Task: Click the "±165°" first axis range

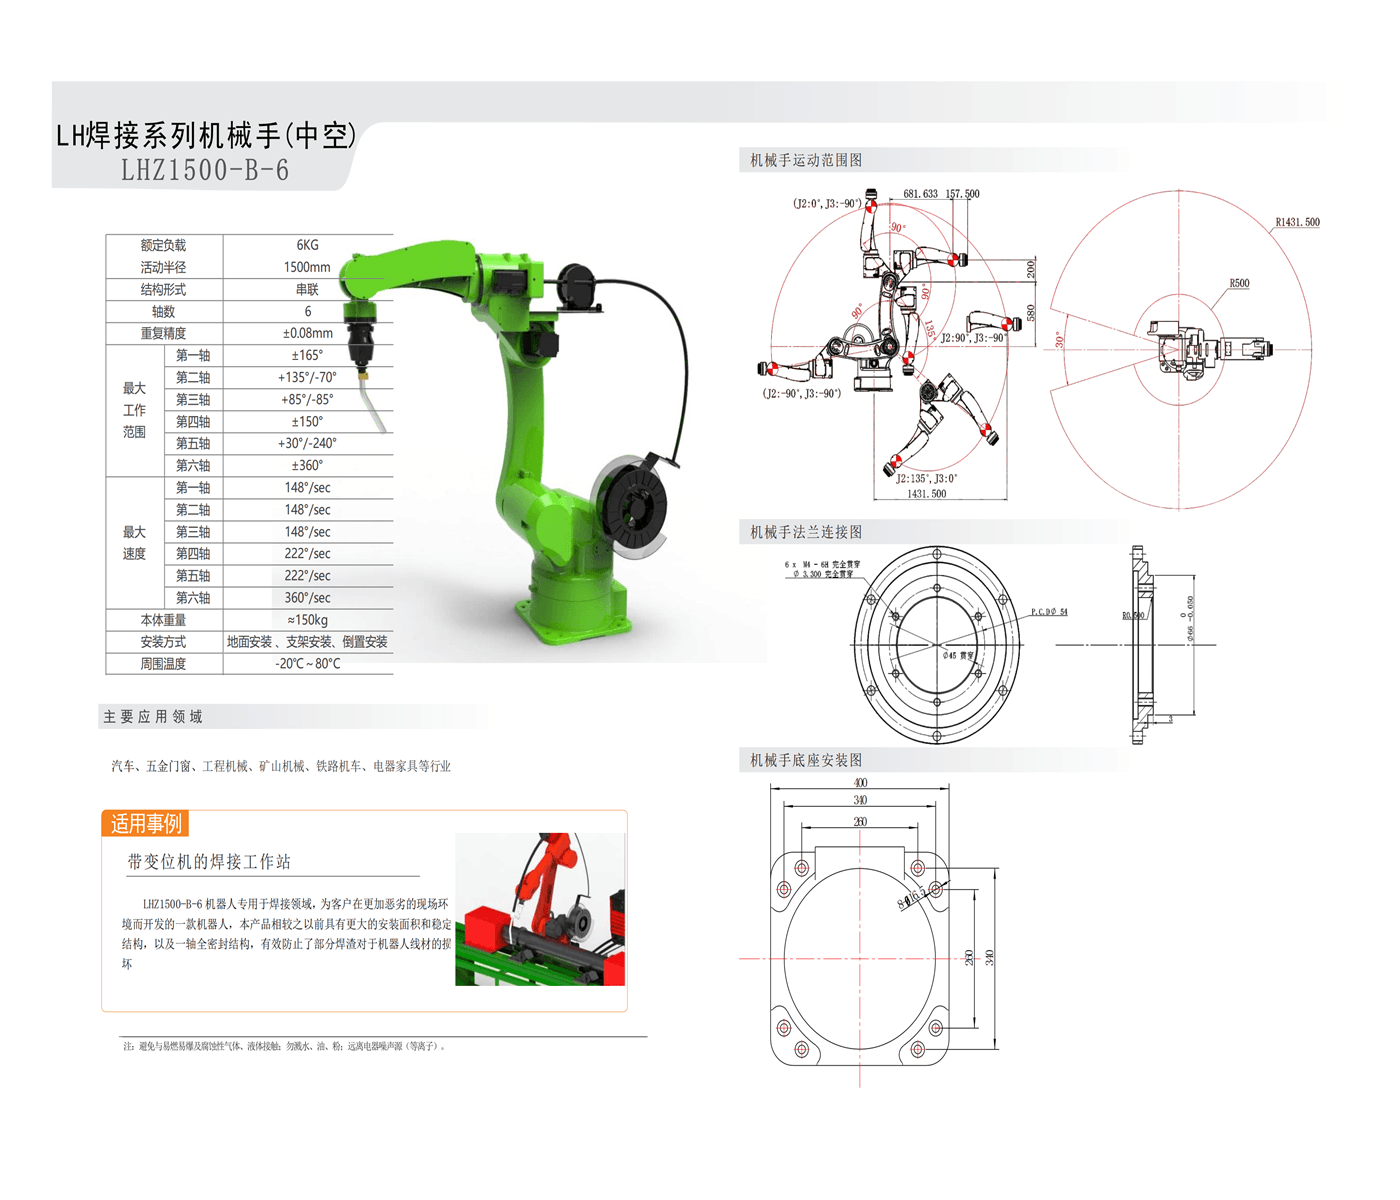Action: 307,355
